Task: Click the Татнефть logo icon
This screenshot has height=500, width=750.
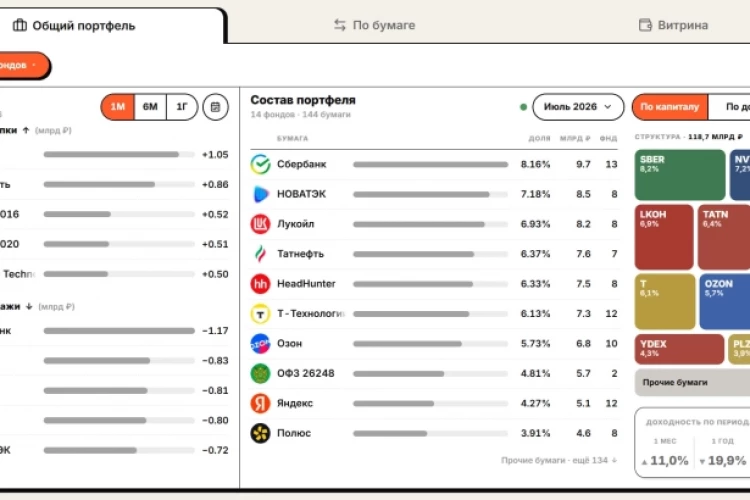Action: (x=260, y=254)
